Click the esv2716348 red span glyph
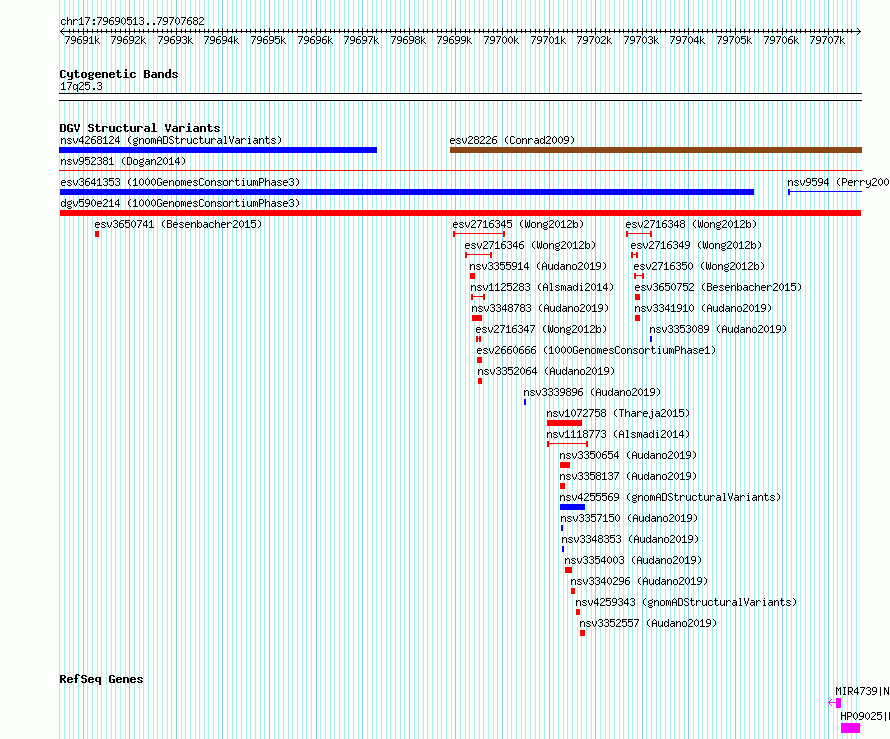 coord(639,234)
